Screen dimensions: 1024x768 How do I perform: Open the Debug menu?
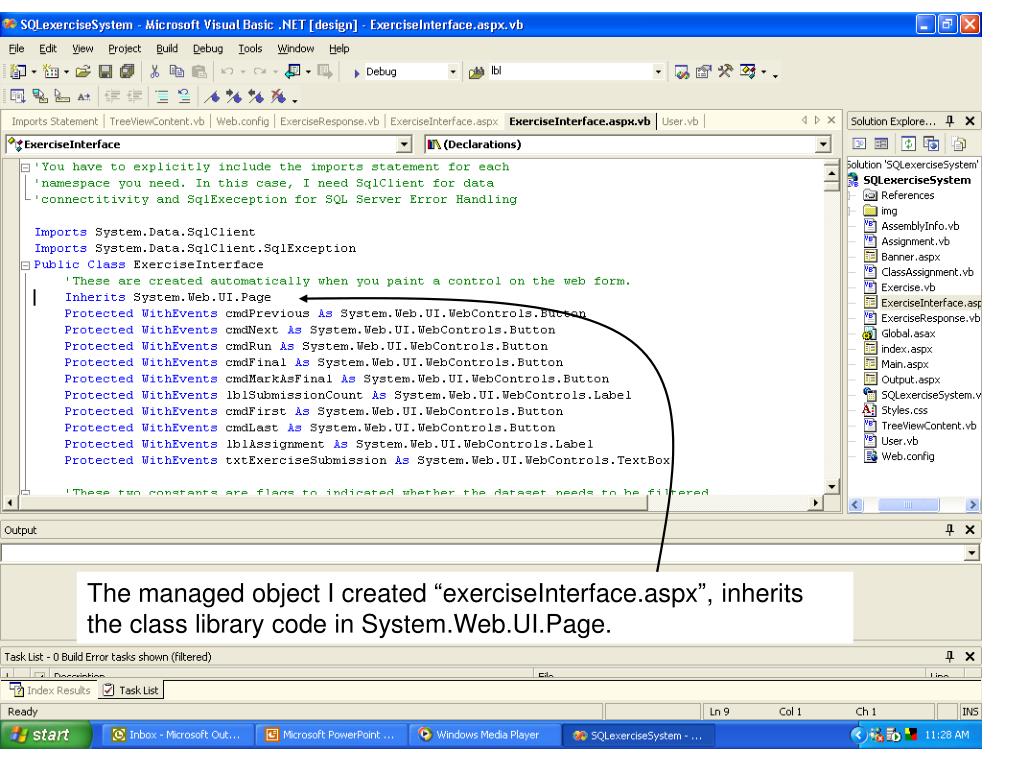coord(208,48)
